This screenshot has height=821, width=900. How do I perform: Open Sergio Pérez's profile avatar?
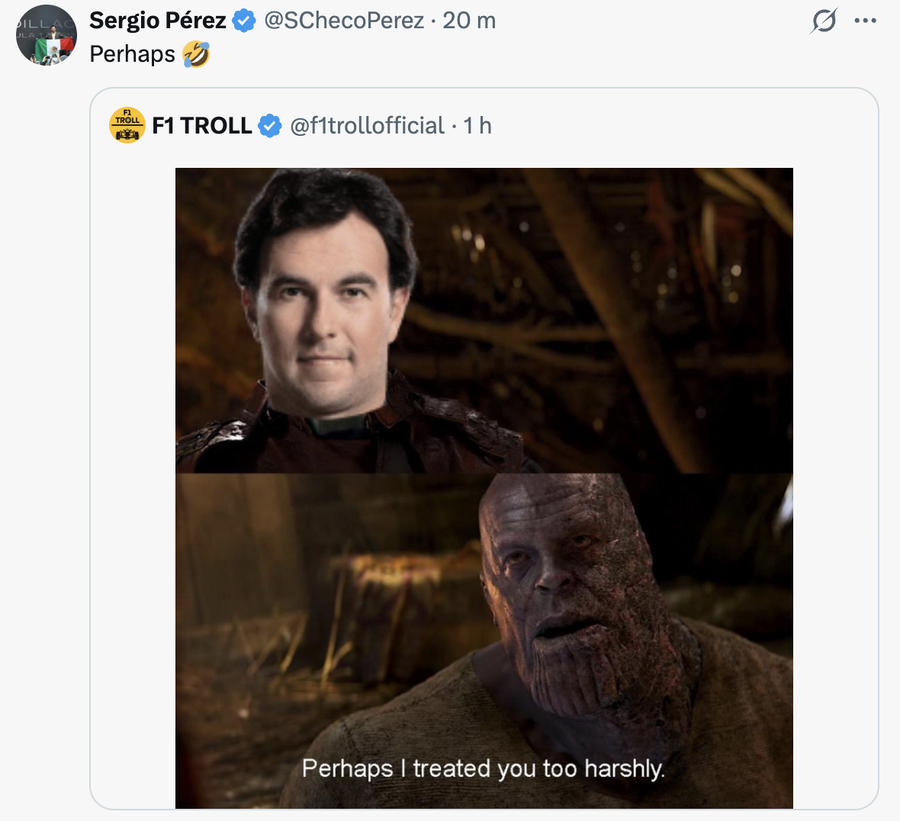[44, 36]
